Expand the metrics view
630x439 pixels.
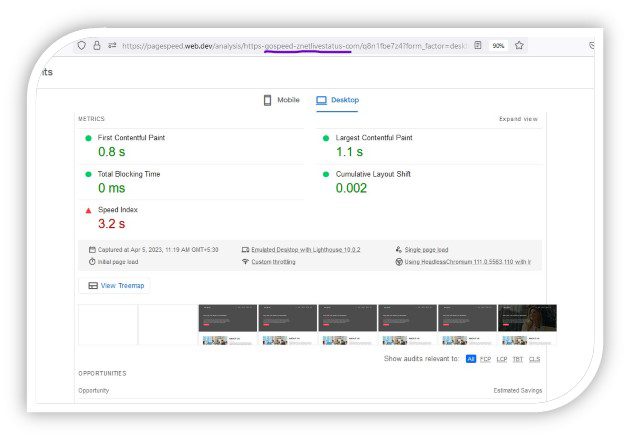click(x=518, y=119)
